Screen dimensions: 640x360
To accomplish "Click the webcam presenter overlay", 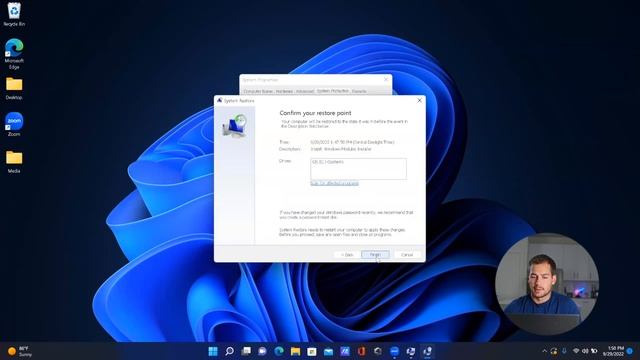I will [547, 284].
